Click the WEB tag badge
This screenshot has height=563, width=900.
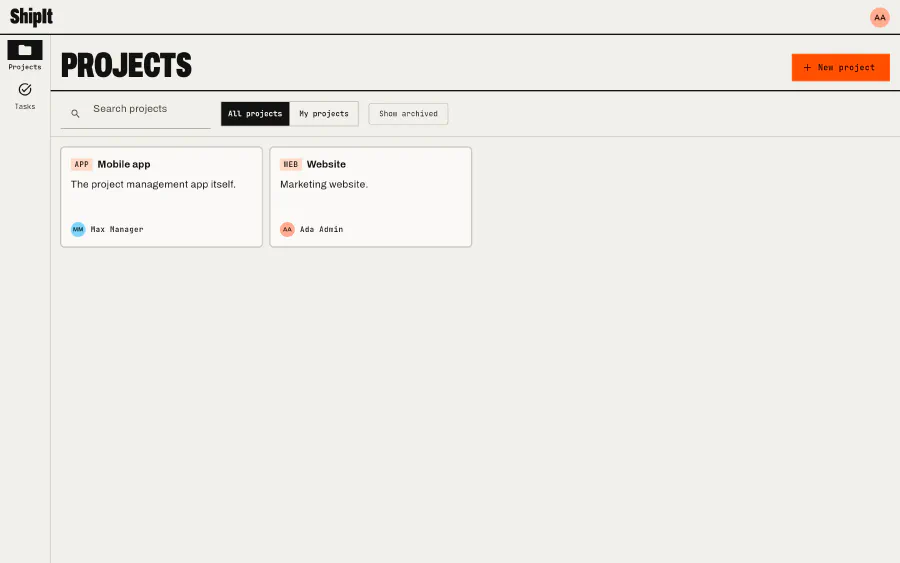[x=290, y=164]
